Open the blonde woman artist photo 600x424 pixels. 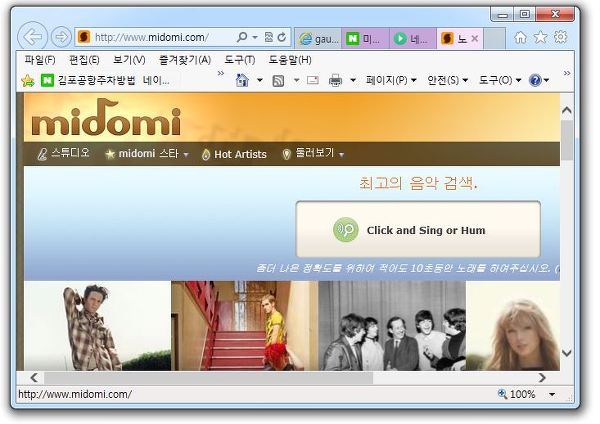point(513,326)
